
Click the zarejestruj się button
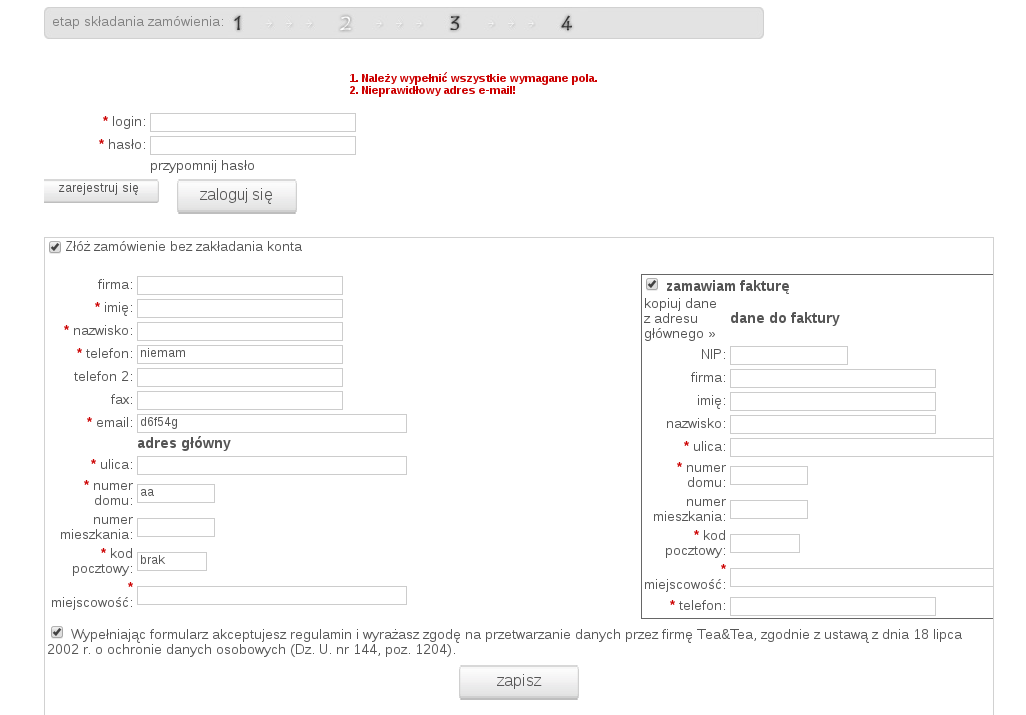101,190
